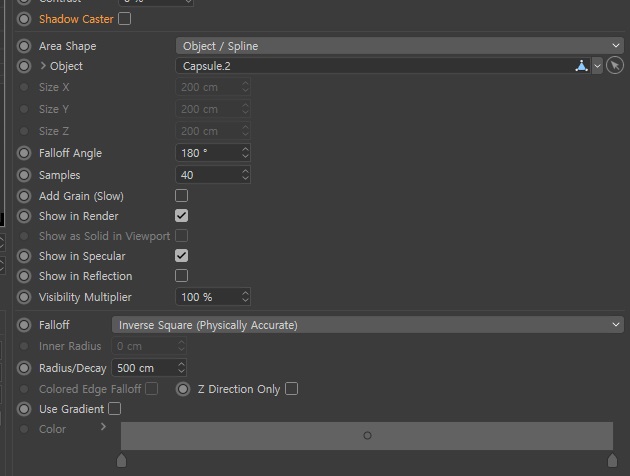Screen dimensions: 630x476
Task: Click keyframe circle next to Samples
Action: coord(24,175)
